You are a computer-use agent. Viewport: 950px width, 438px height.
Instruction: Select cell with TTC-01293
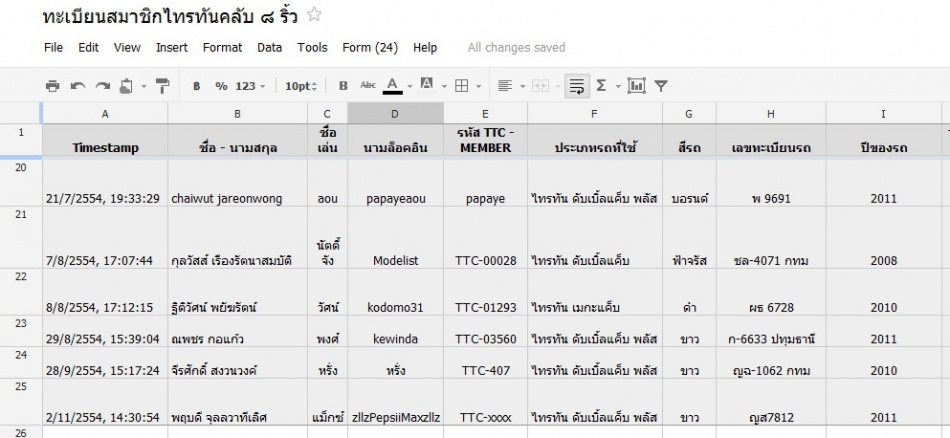pos(485,293)
